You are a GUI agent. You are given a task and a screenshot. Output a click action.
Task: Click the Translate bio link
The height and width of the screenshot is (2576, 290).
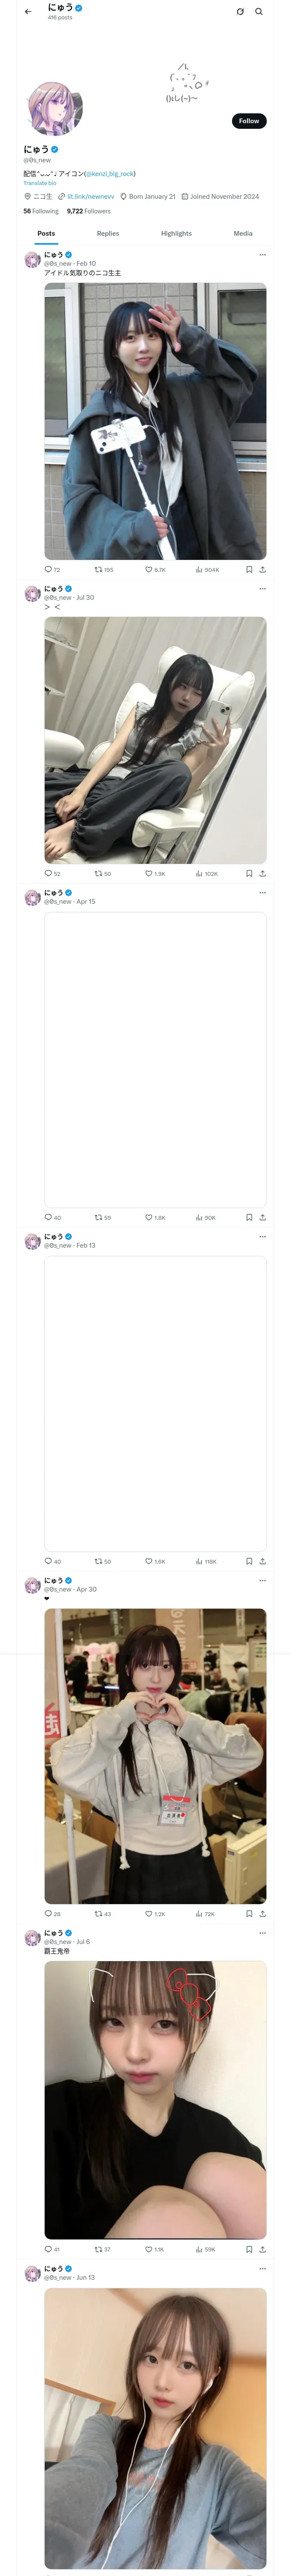[x=40, y=183]
